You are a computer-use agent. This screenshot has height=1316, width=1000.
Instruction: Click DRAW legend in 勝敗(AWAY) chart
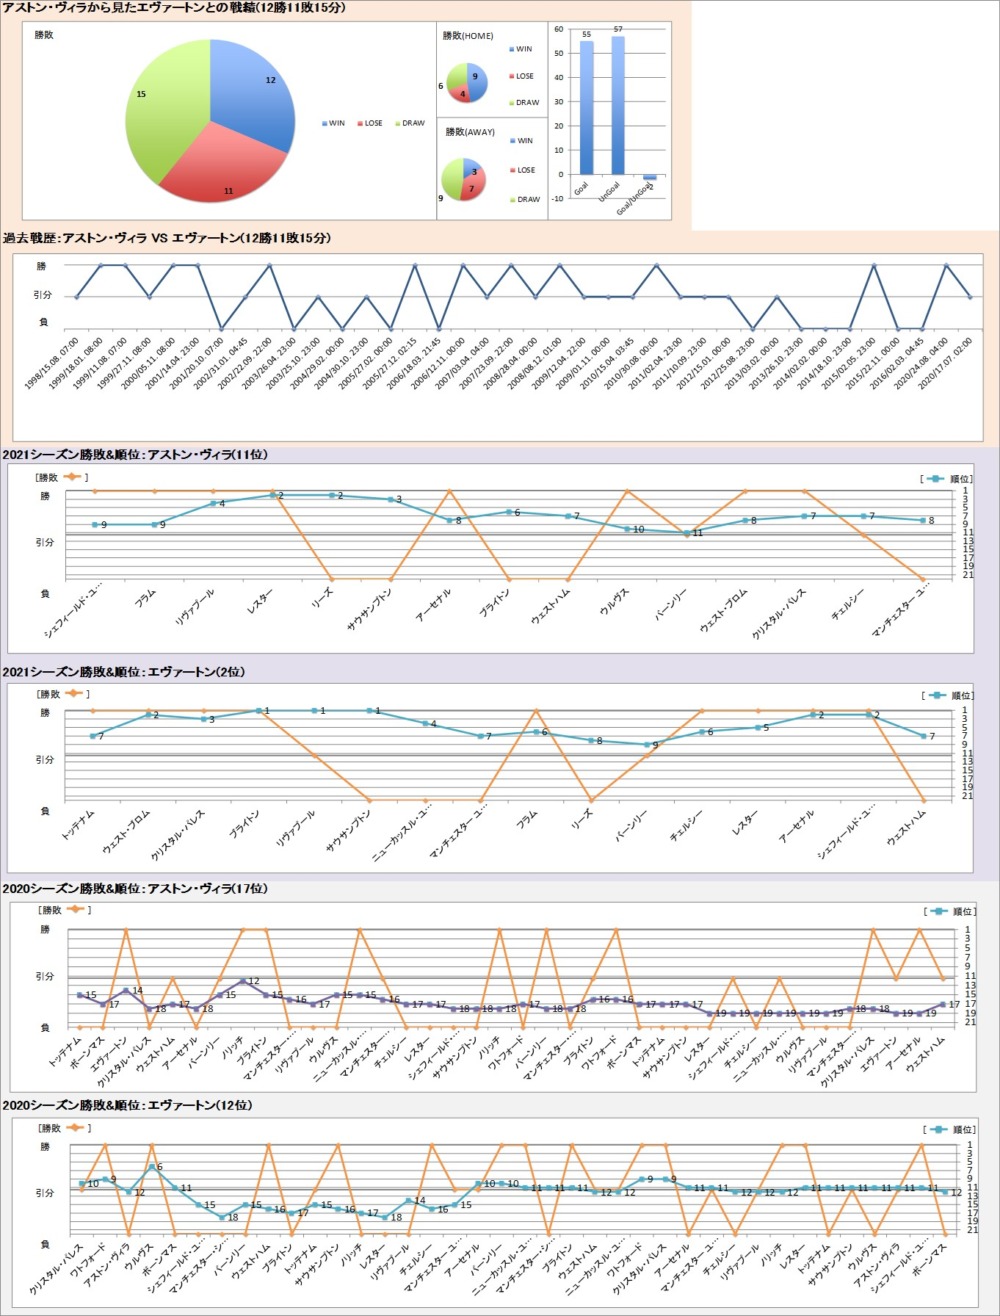[x=523, y=199]
